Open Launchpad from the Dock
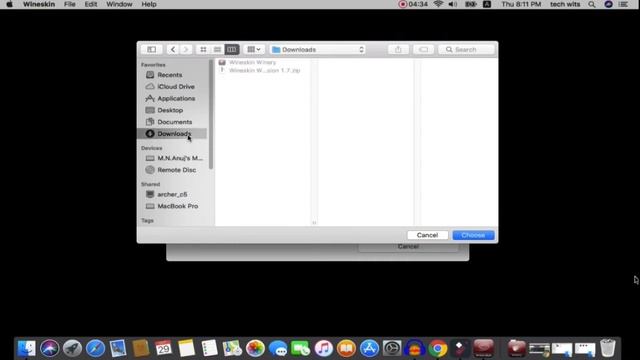The width and height of the screenshot is (640, 360). pyautogui.click(x=72, y=349)
